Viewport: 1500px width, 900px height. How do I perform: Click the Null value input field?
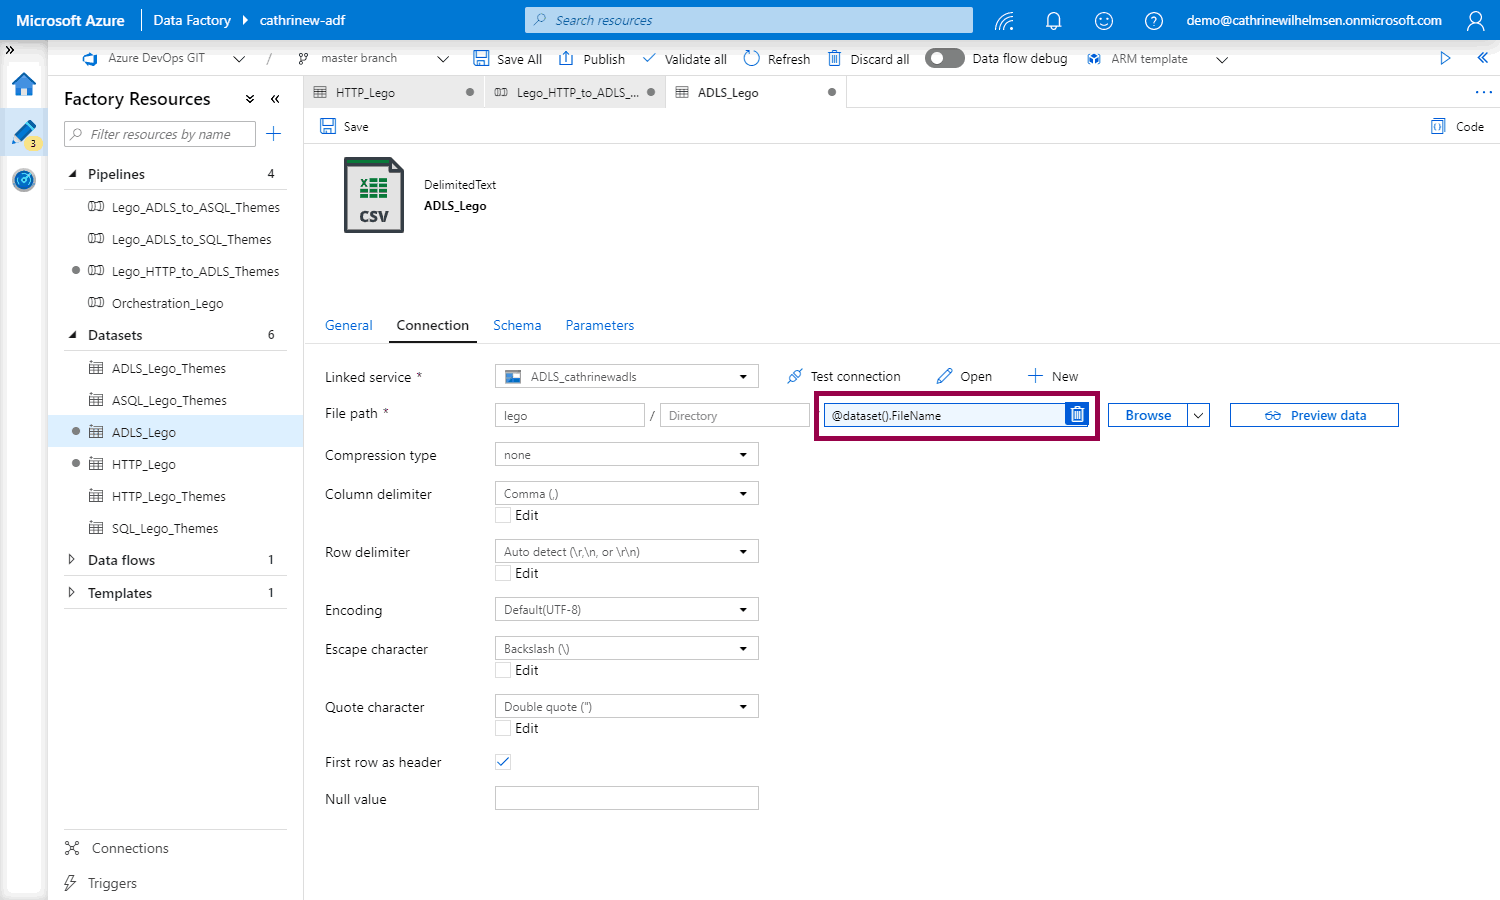coord(626,798)
